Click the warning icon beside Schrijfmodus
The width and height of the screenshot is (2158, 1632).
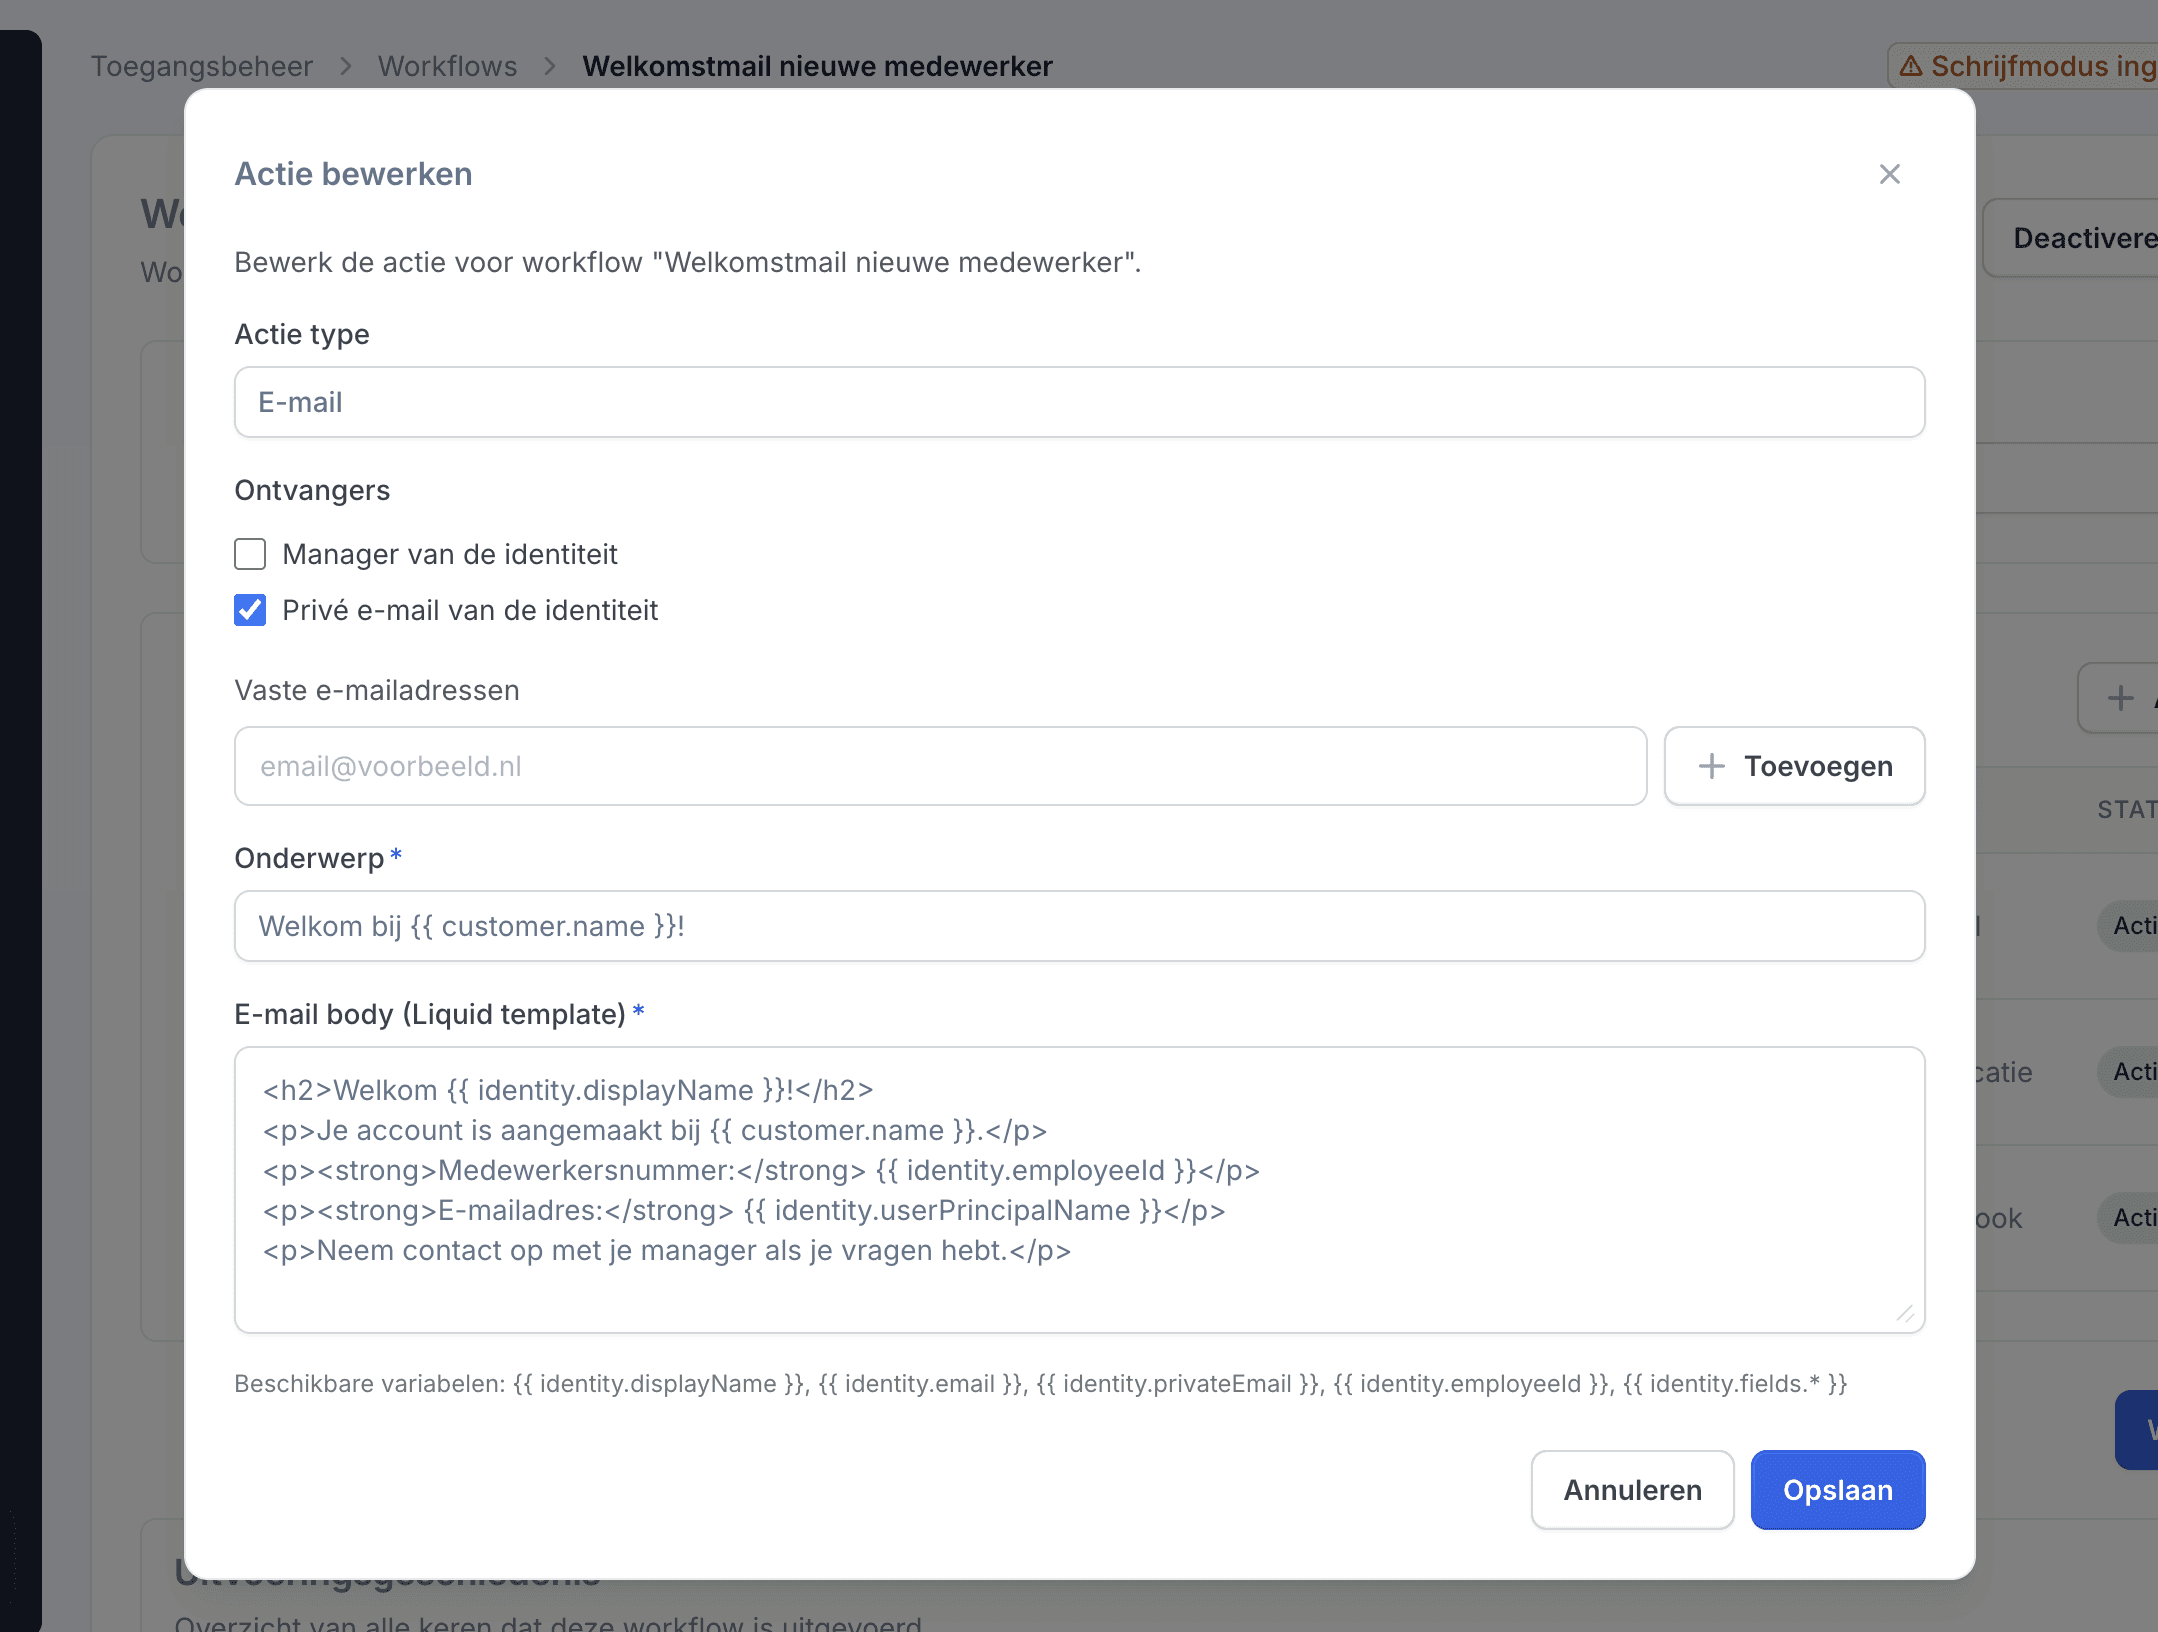[1911, 66]
